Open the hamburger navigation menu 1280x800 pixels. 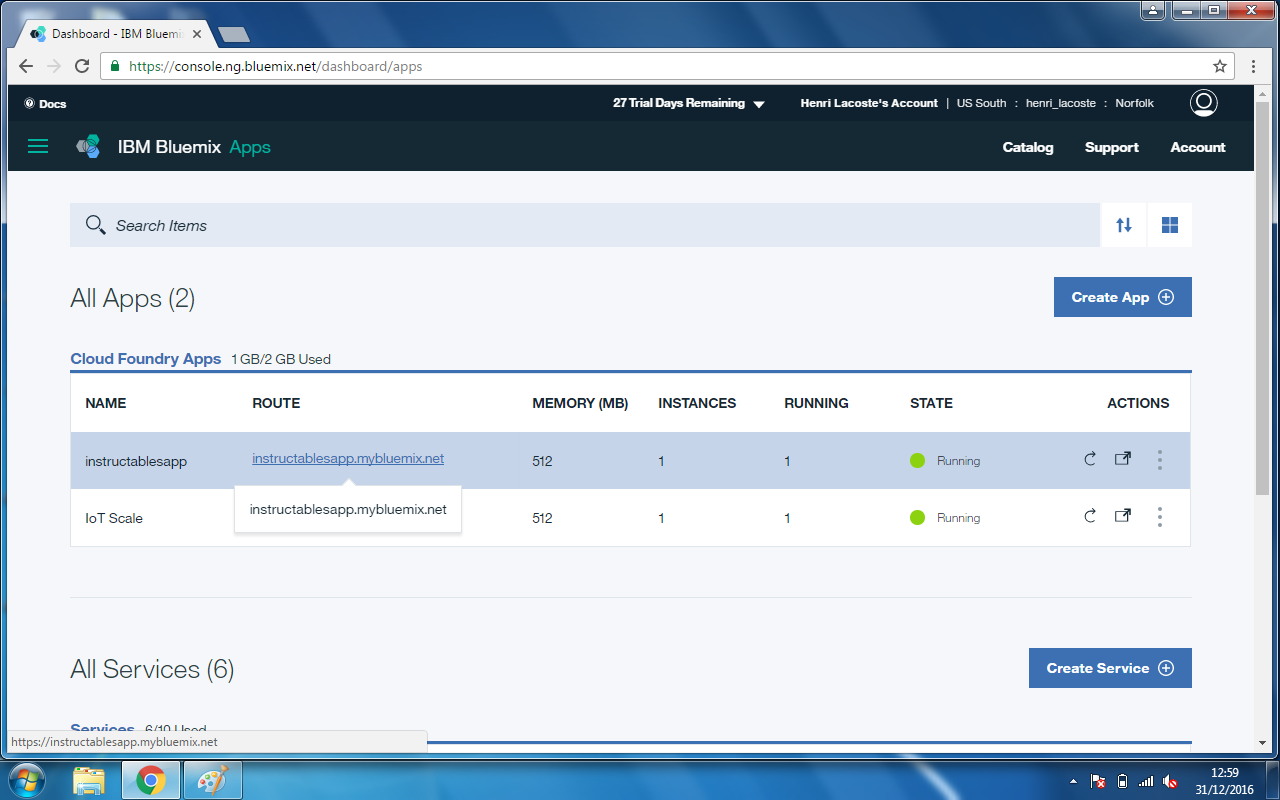point(38,147)
